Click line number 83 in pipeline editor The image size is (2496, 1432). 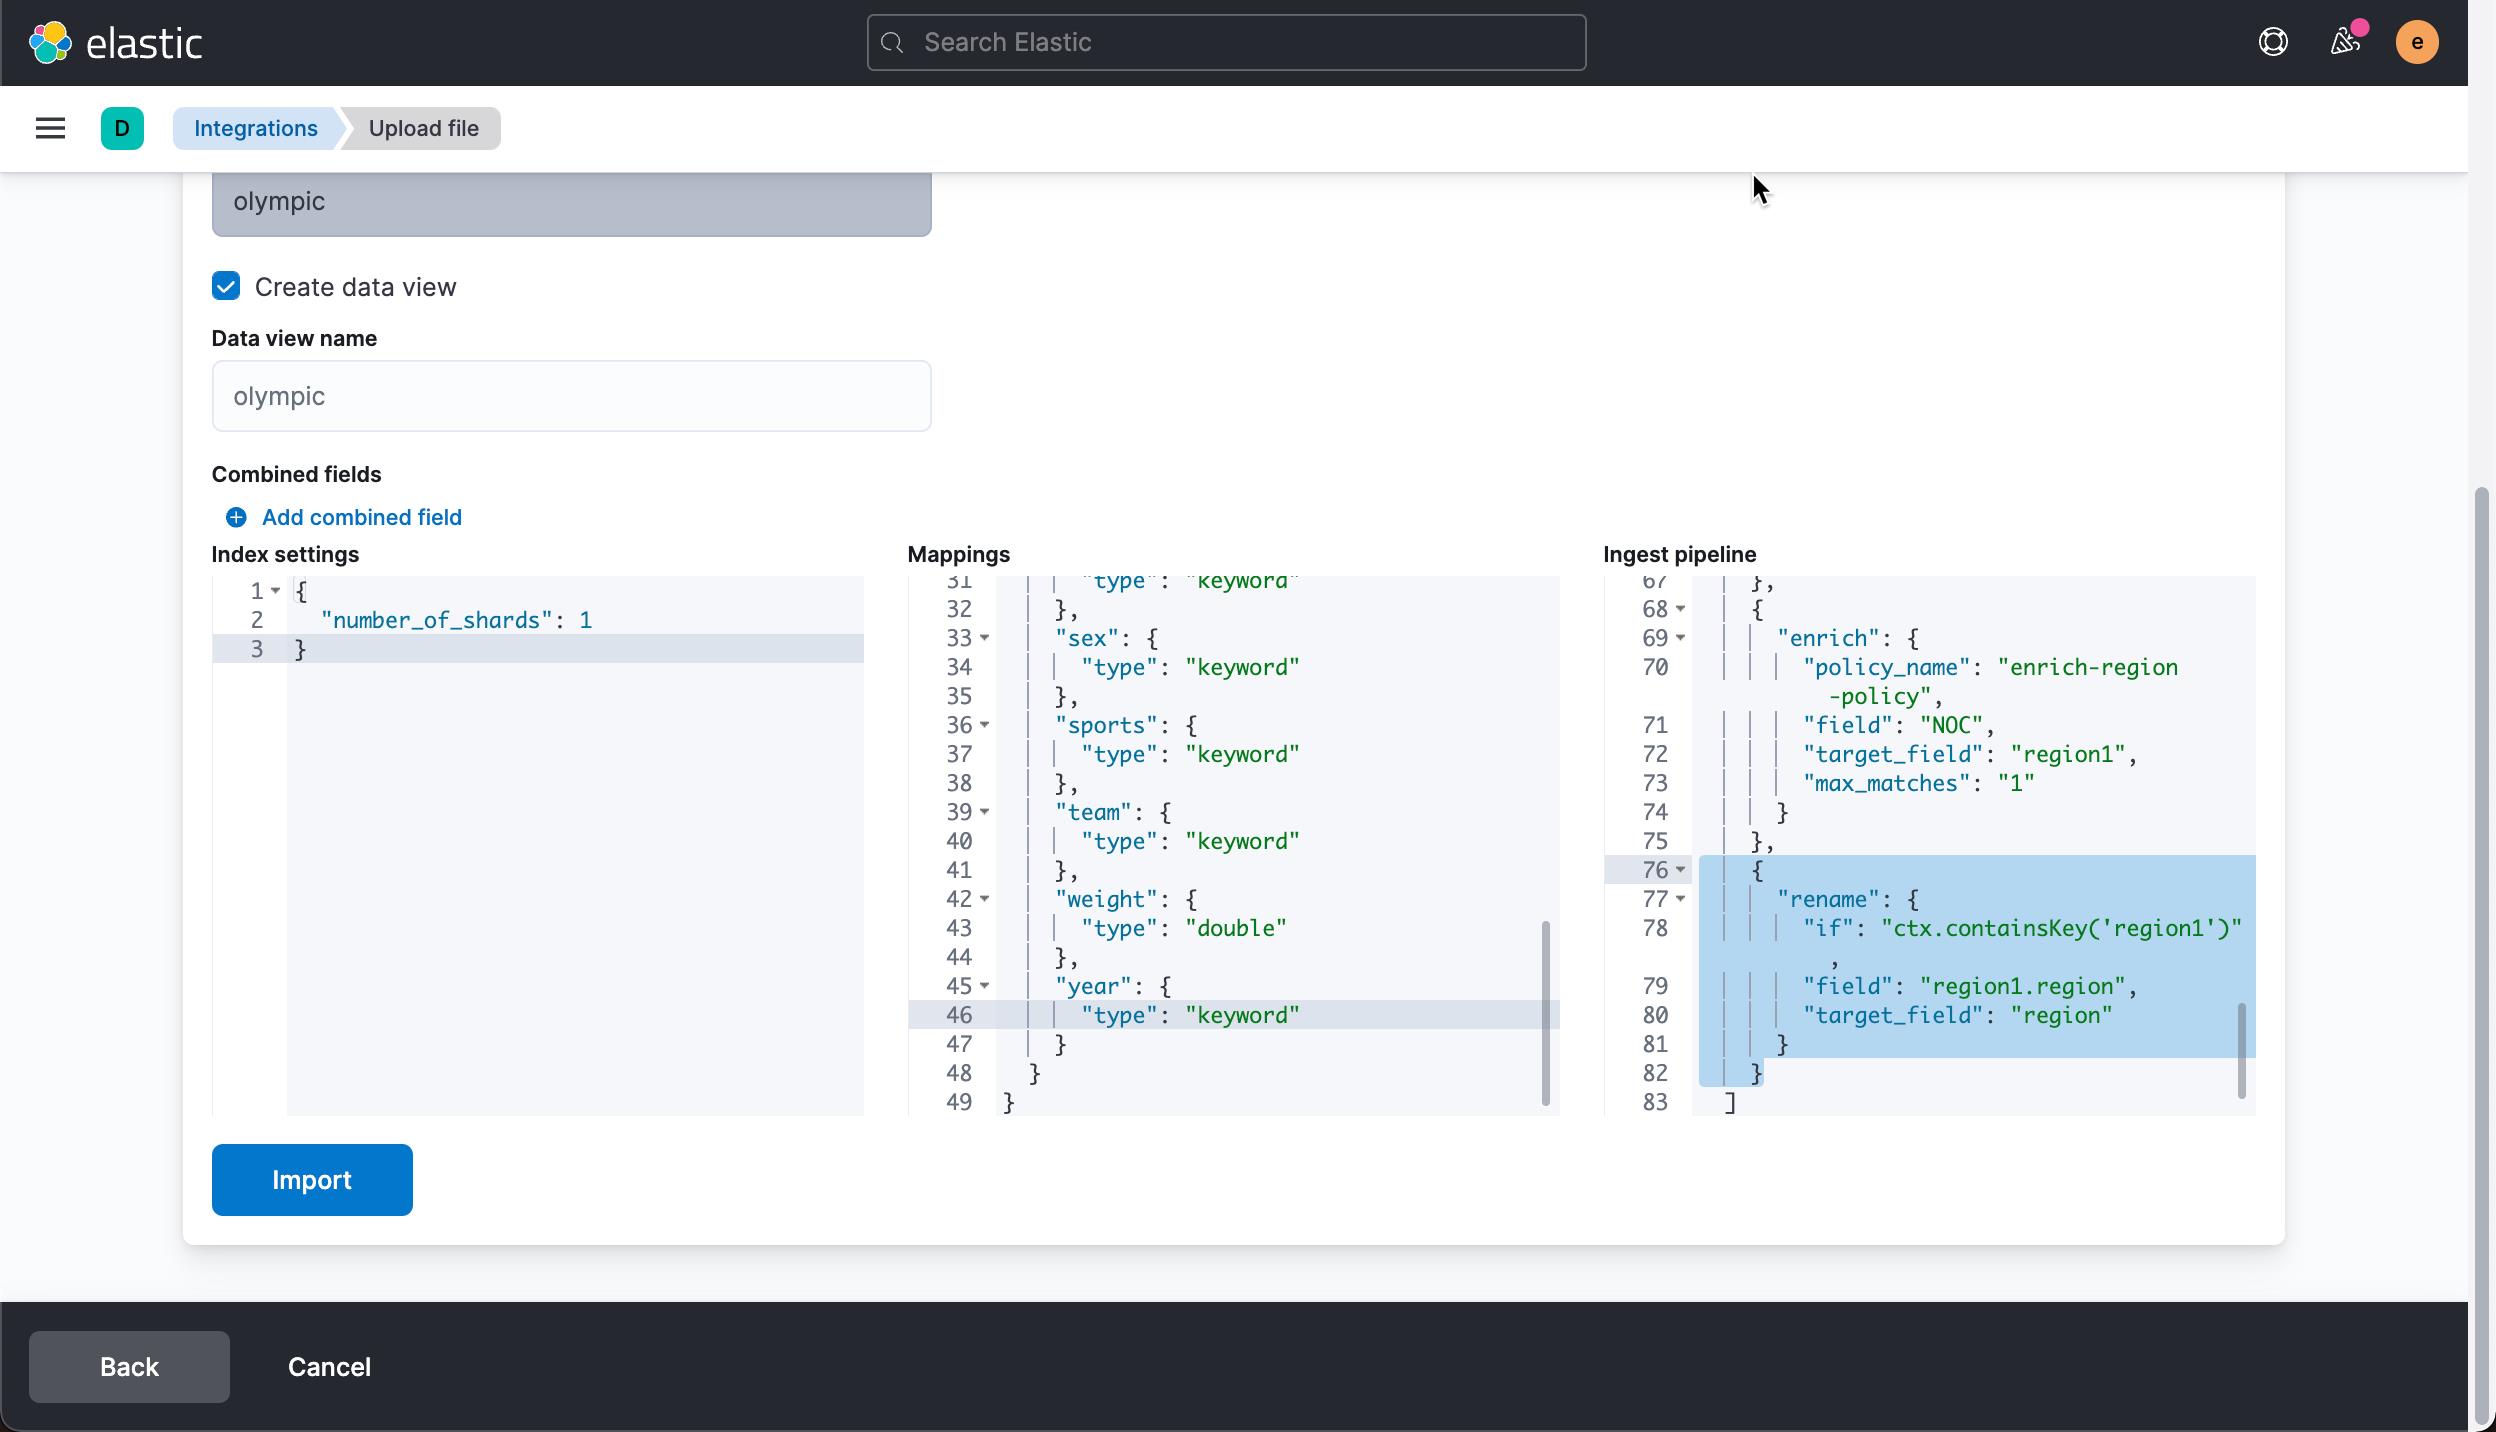click(x=1655, y=1102)
